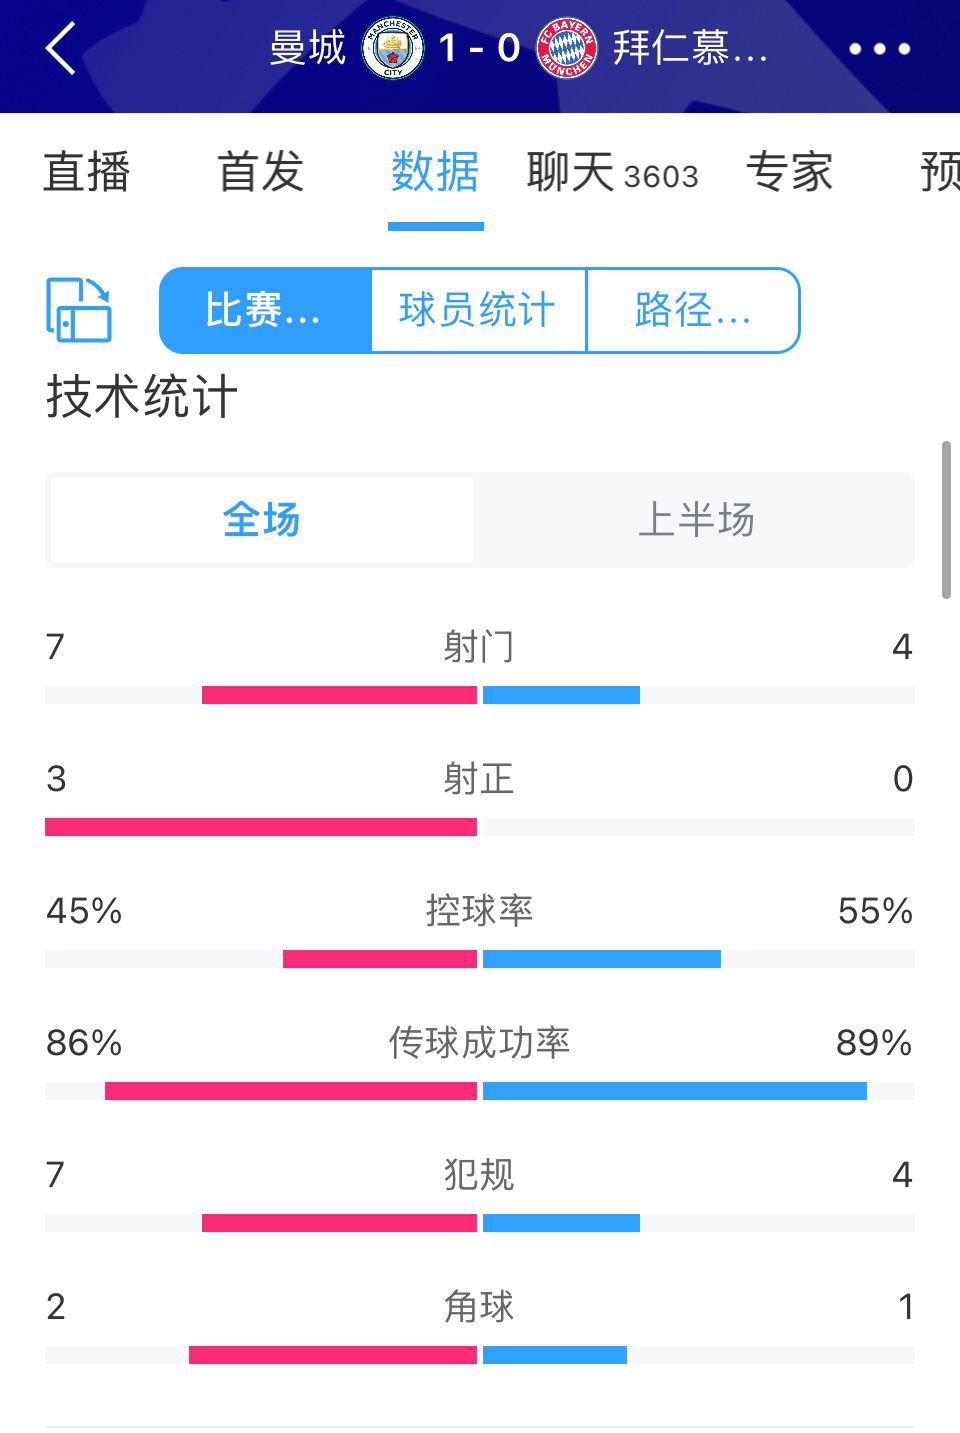Tap the 曼城 team name
The height and width of the screenshot is (1433, 960).
pos(308,48)
